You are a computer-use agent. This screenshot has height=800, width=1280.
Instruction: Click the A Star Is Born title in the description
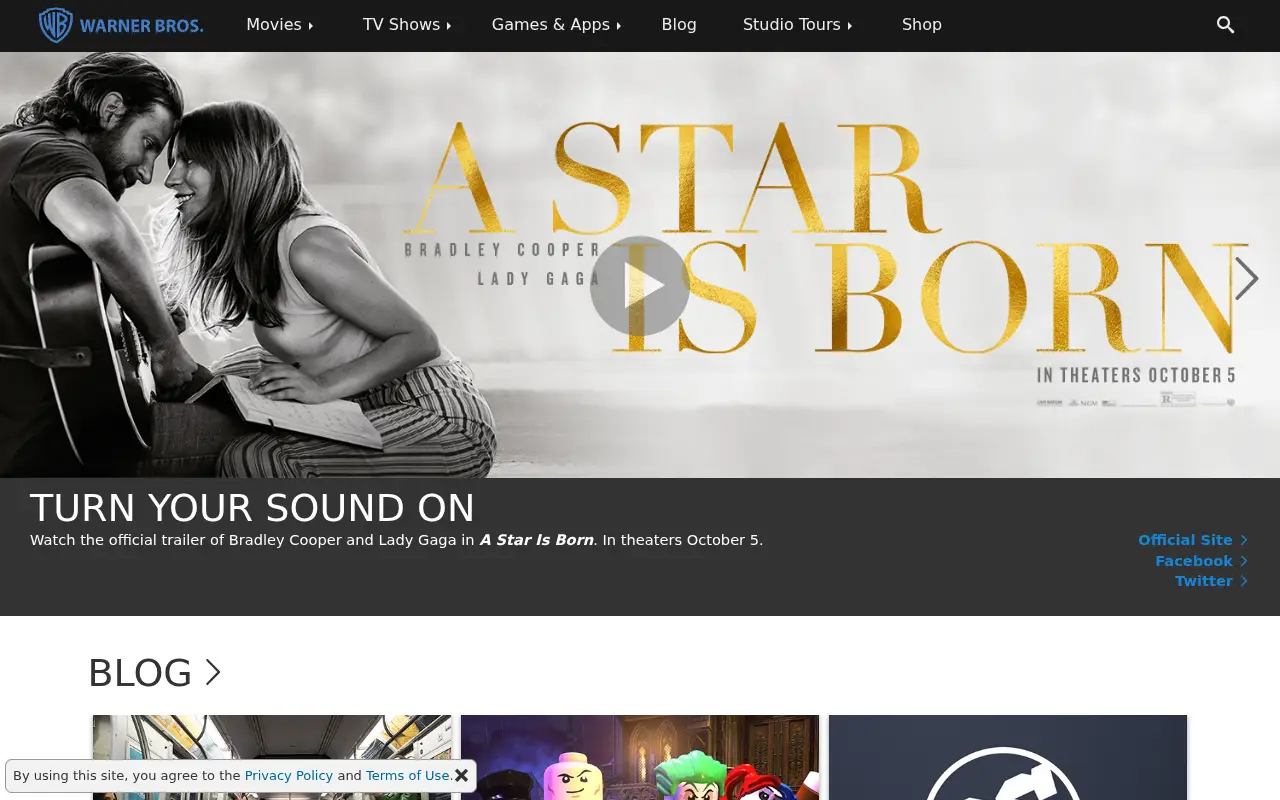click(x=537, y=540)
